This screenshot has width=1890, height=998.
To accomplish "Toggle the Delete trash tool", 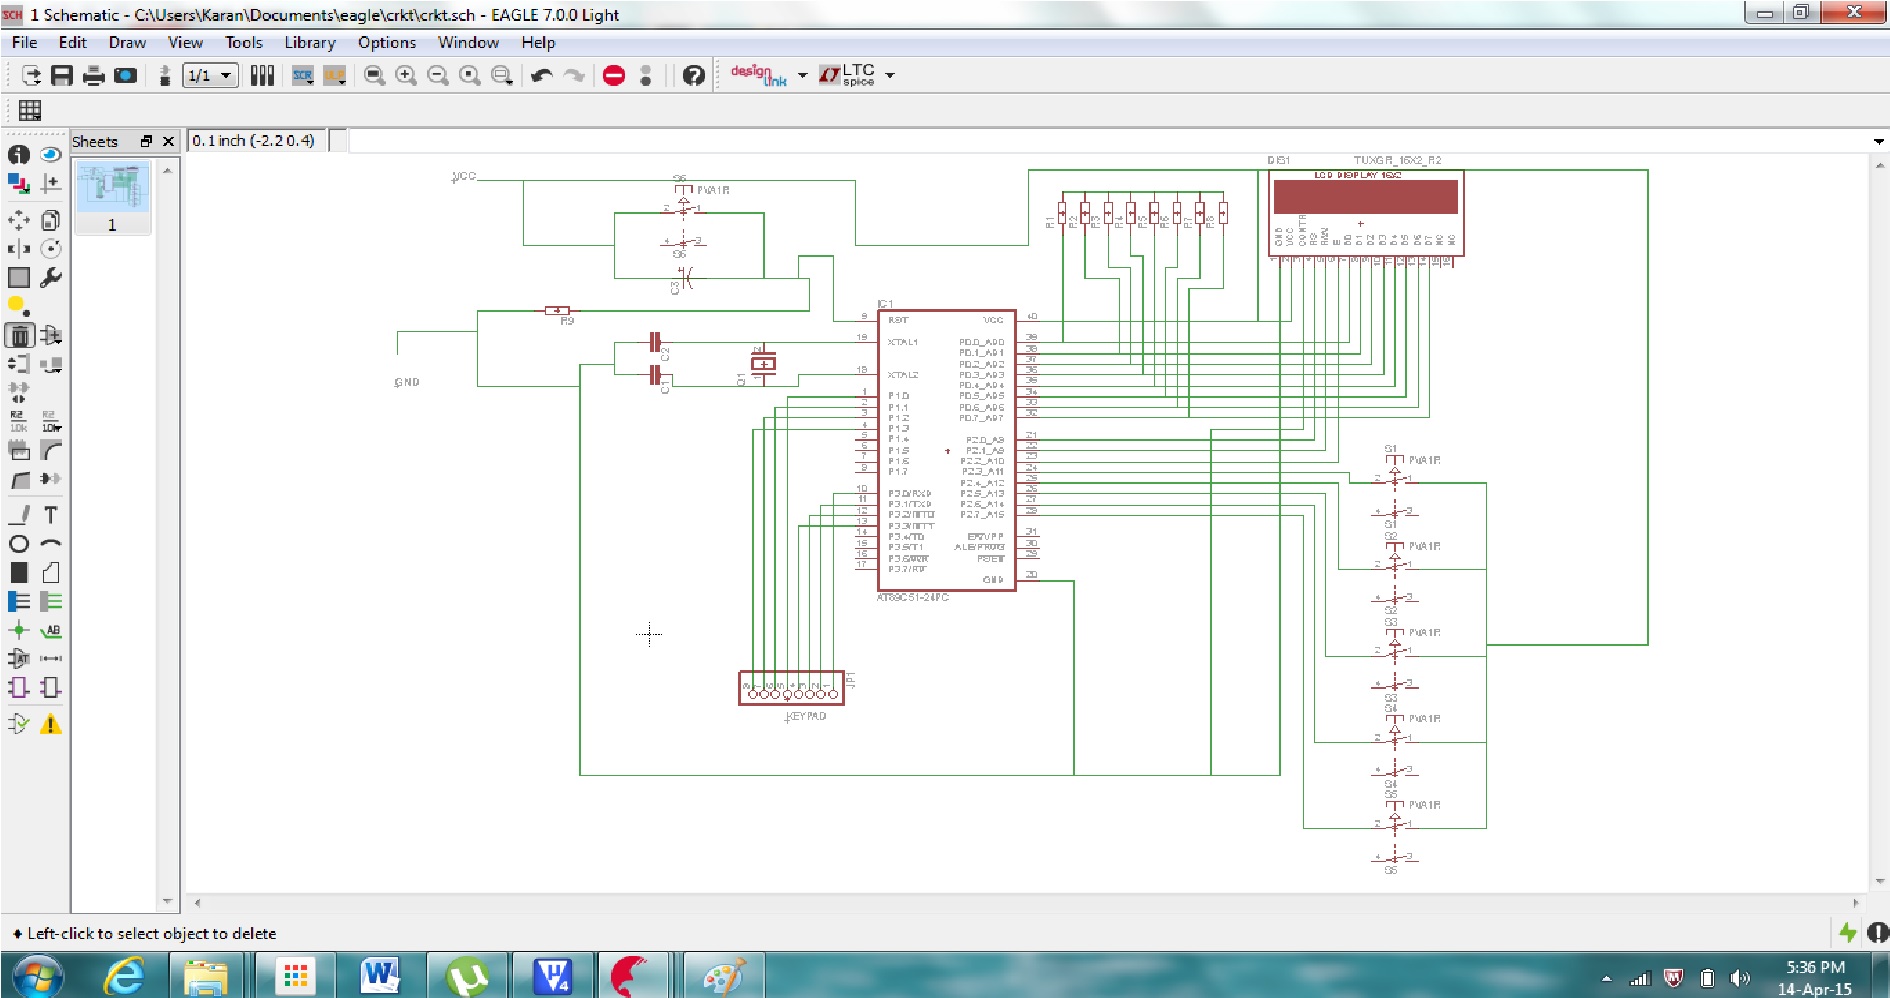I will point(19,336).
